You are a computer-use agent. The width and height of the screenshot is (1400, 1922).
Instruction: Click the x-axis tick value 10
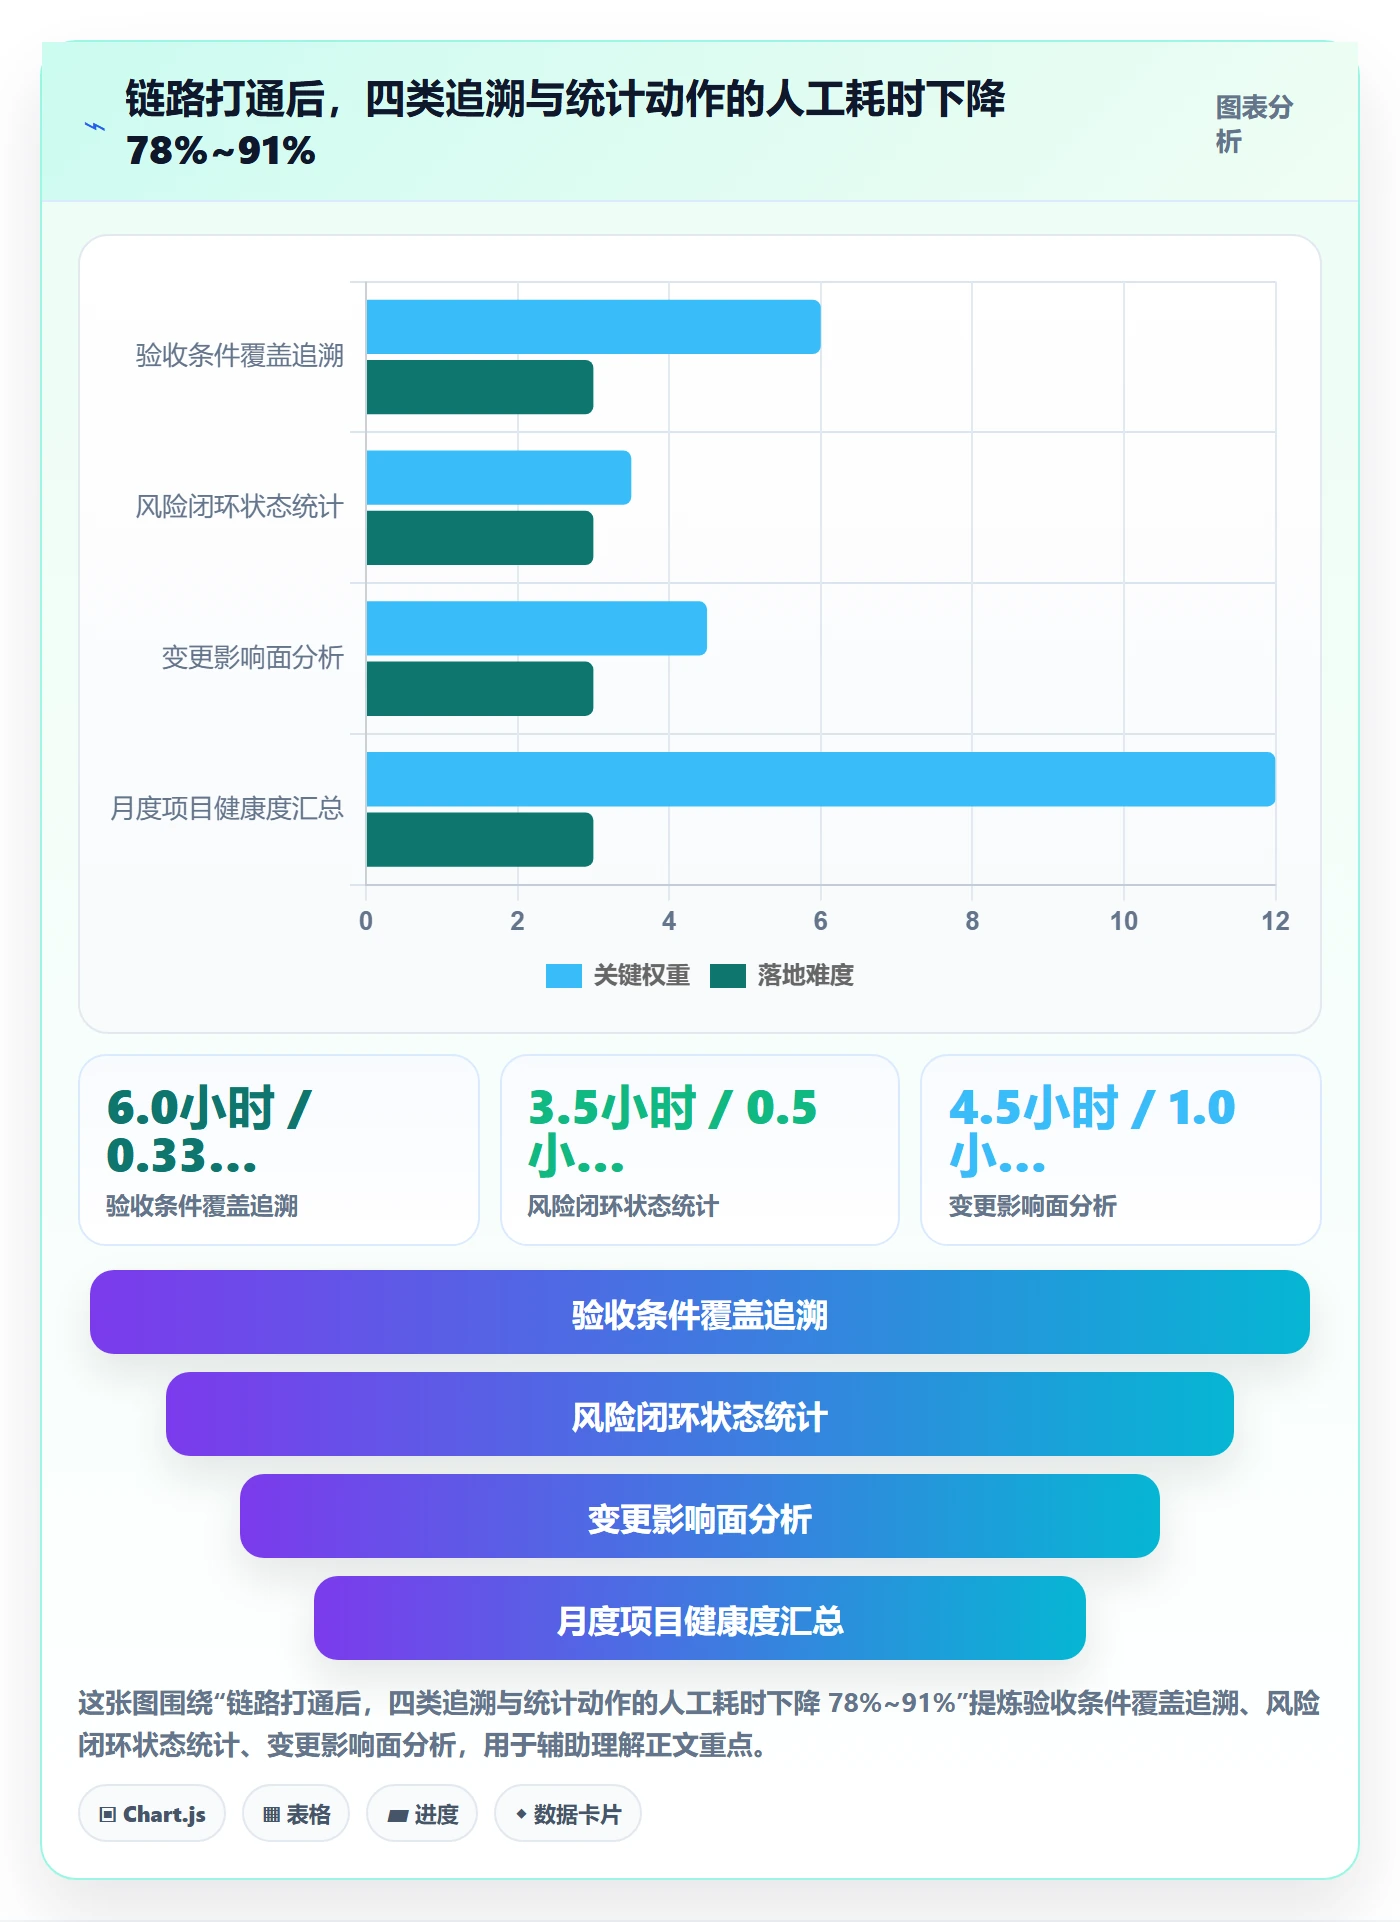point(1124,921)
